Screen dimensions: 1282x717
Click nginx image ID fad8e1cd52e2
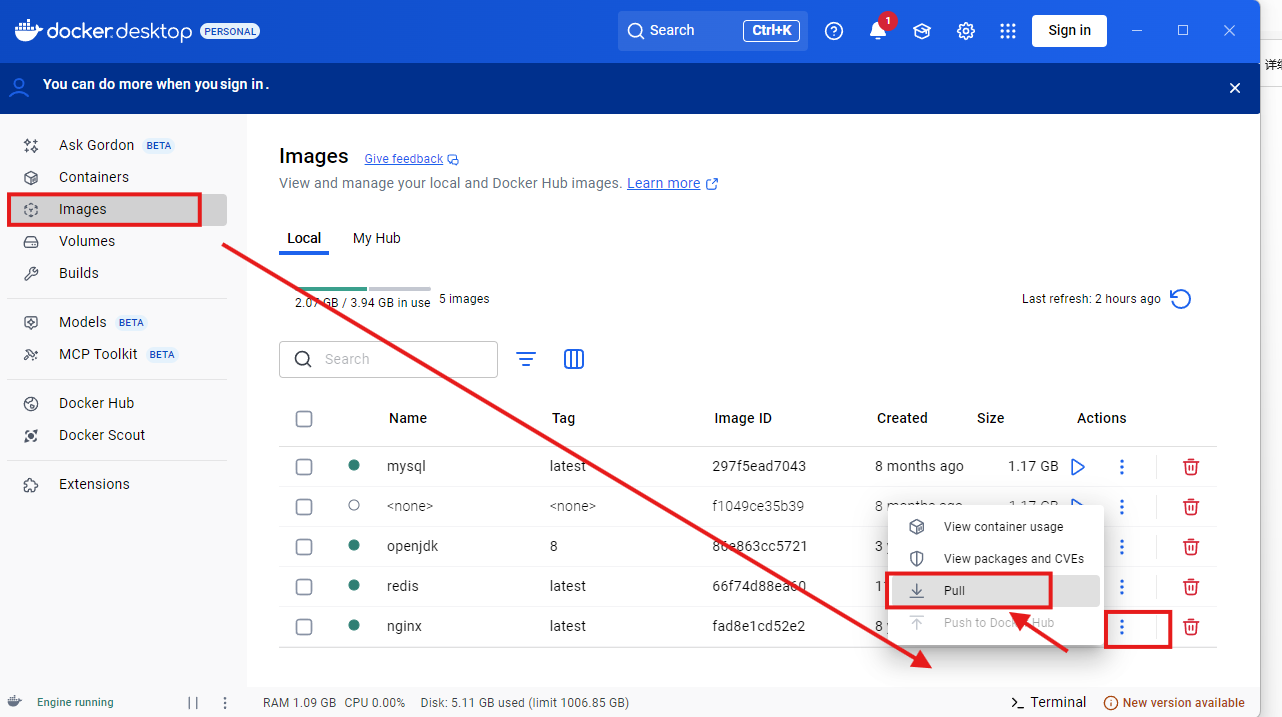click(x=759, y=626)
